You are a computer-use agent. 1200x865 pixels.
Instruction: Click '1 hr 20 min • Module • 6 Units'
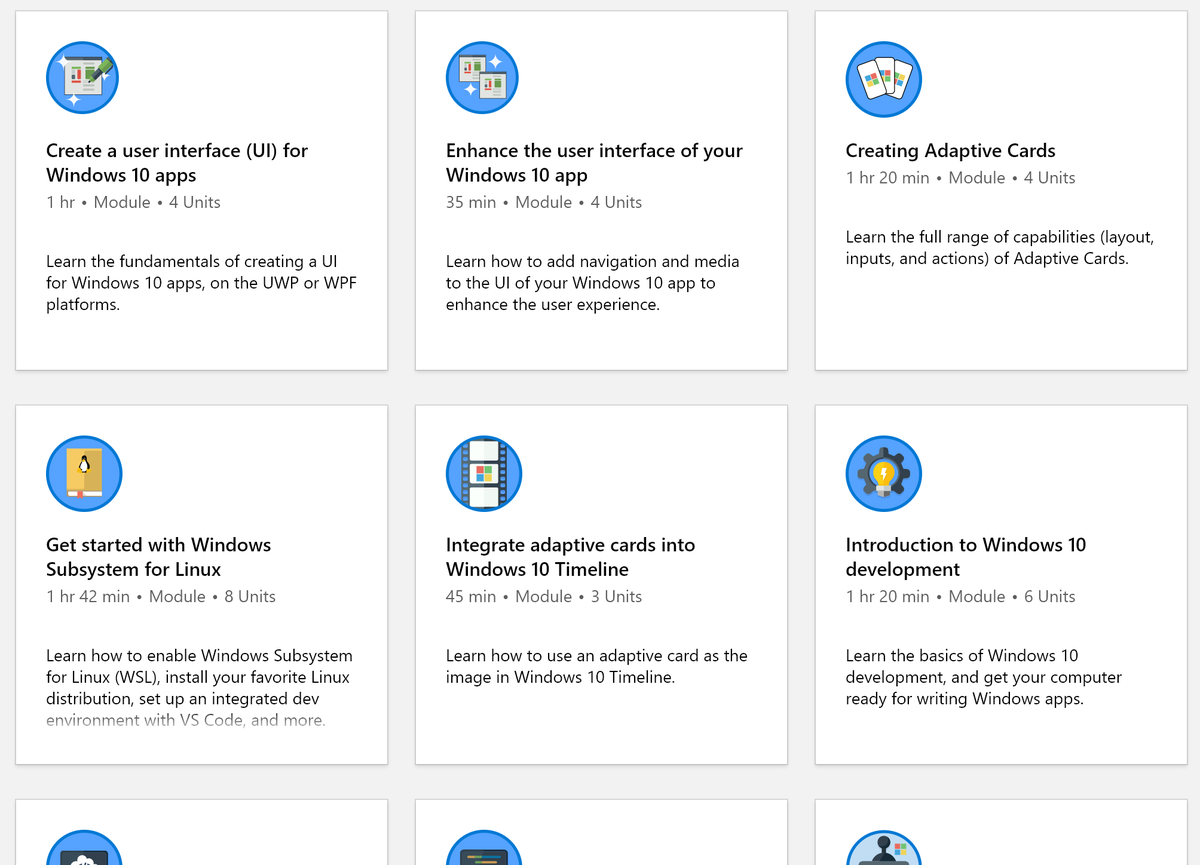pyautogui.click(x=960, y=596)
